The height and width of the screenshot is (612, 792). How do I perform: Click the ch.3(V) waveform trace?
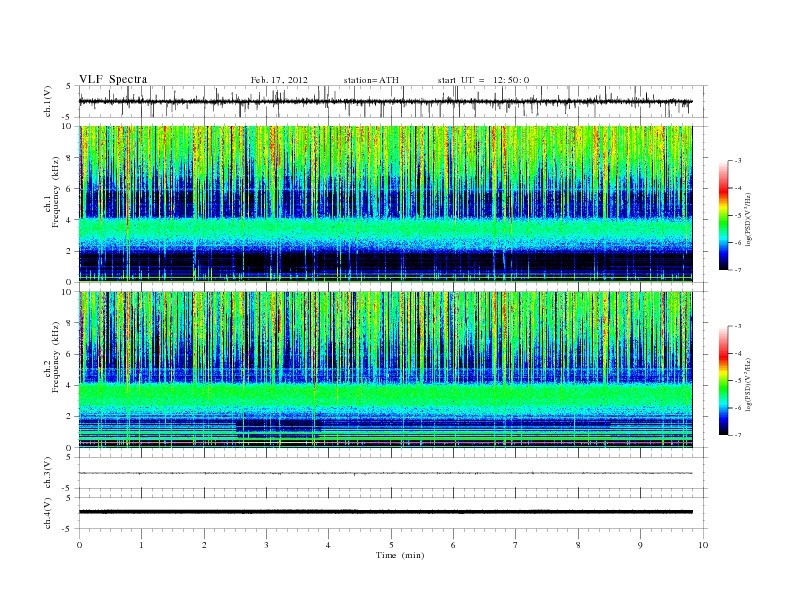(x=386, y=473)
